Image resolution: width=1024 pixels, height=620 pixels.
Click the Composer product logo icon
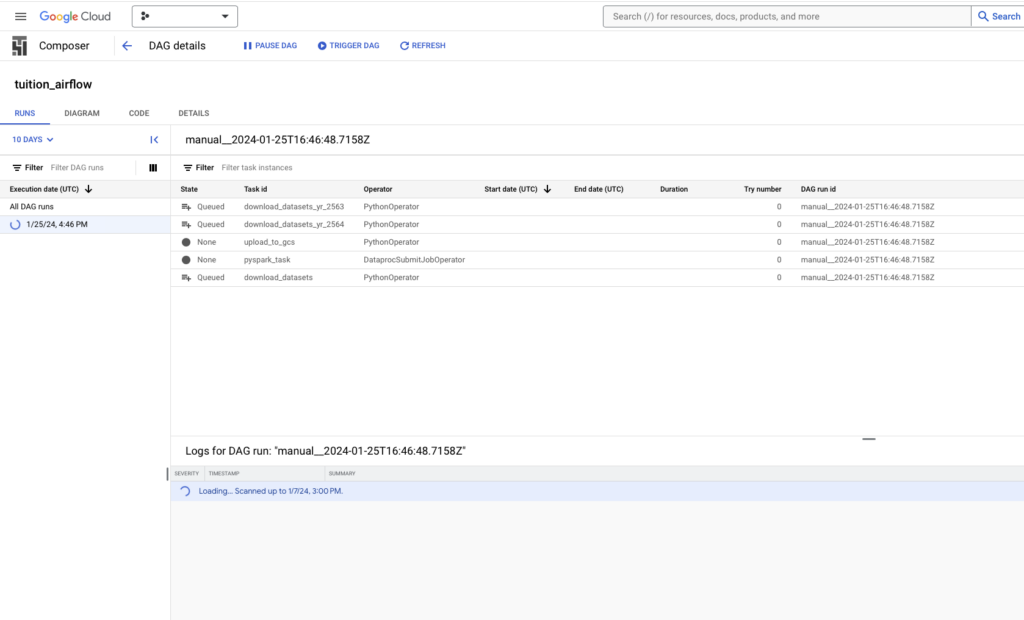point(19,46)
